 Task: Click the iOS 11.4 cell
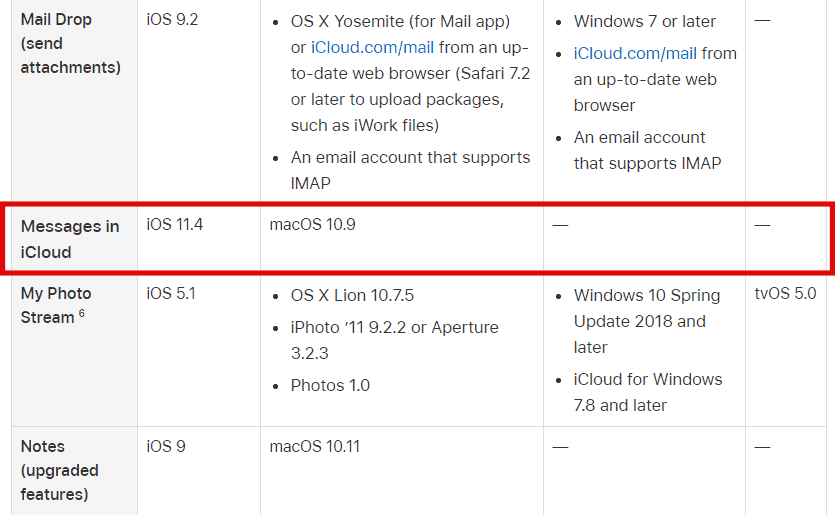[x=175, y=224]
